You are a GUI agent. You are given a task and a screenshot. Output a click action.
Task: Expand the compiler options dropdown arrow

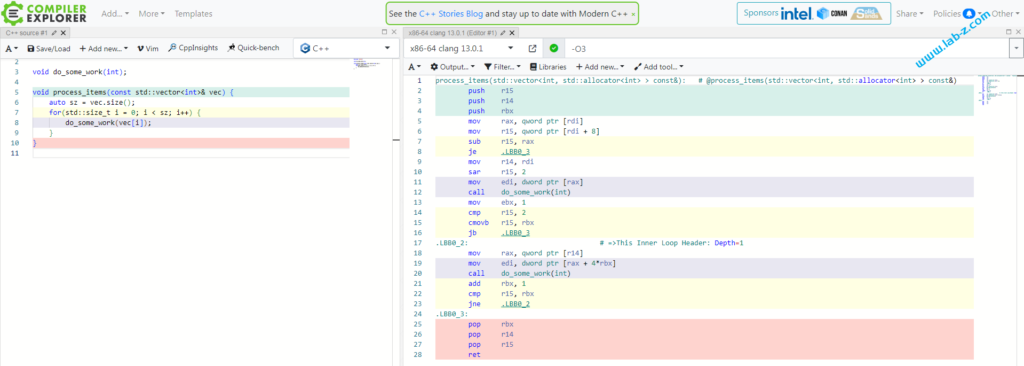point(1016,48)
